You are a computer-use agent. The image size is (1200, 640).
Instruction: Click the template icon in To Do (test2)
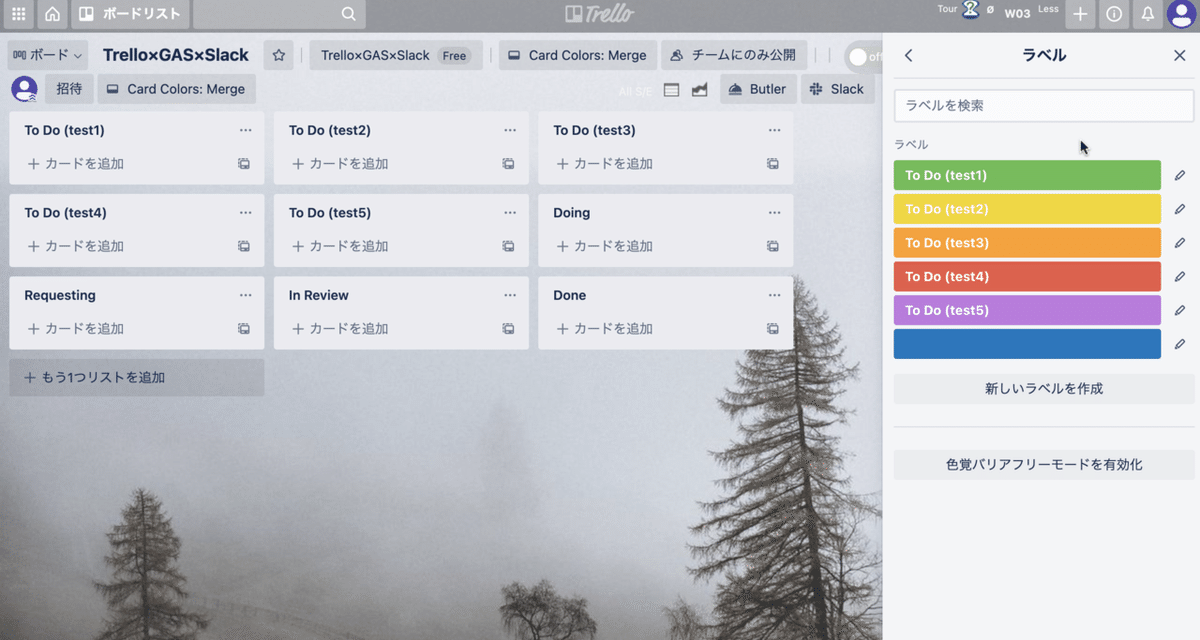pyautogui.click(x=508, y=164)
